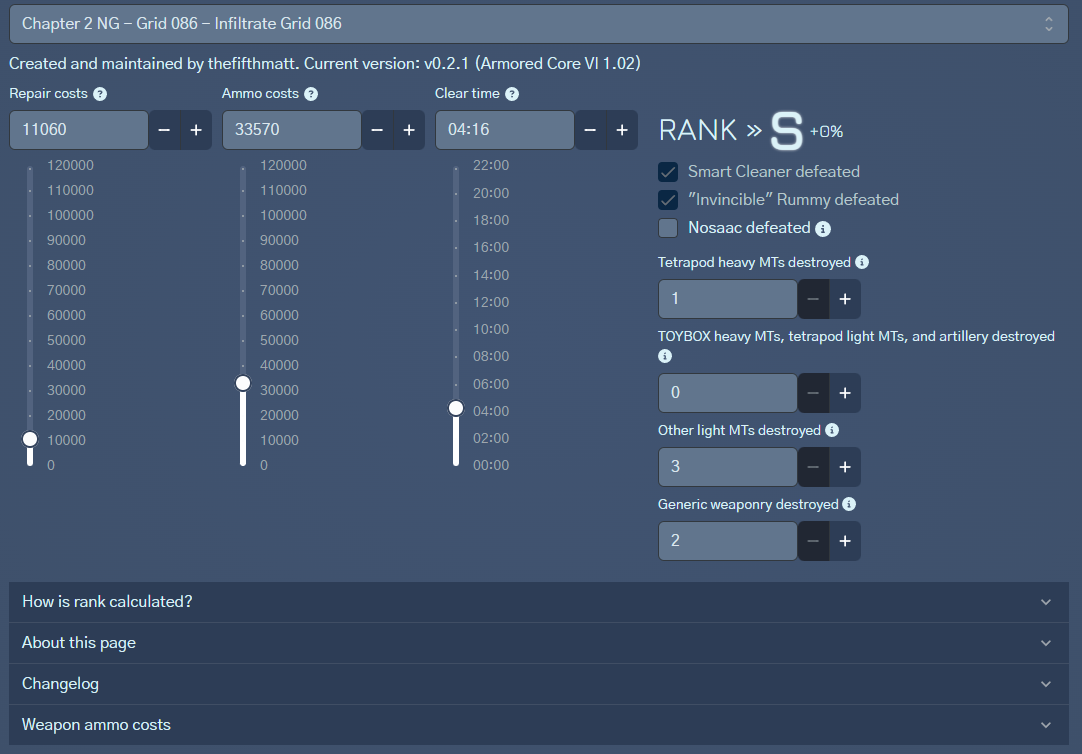Decrease Generic weaponry destroyed count

(813, 541)
